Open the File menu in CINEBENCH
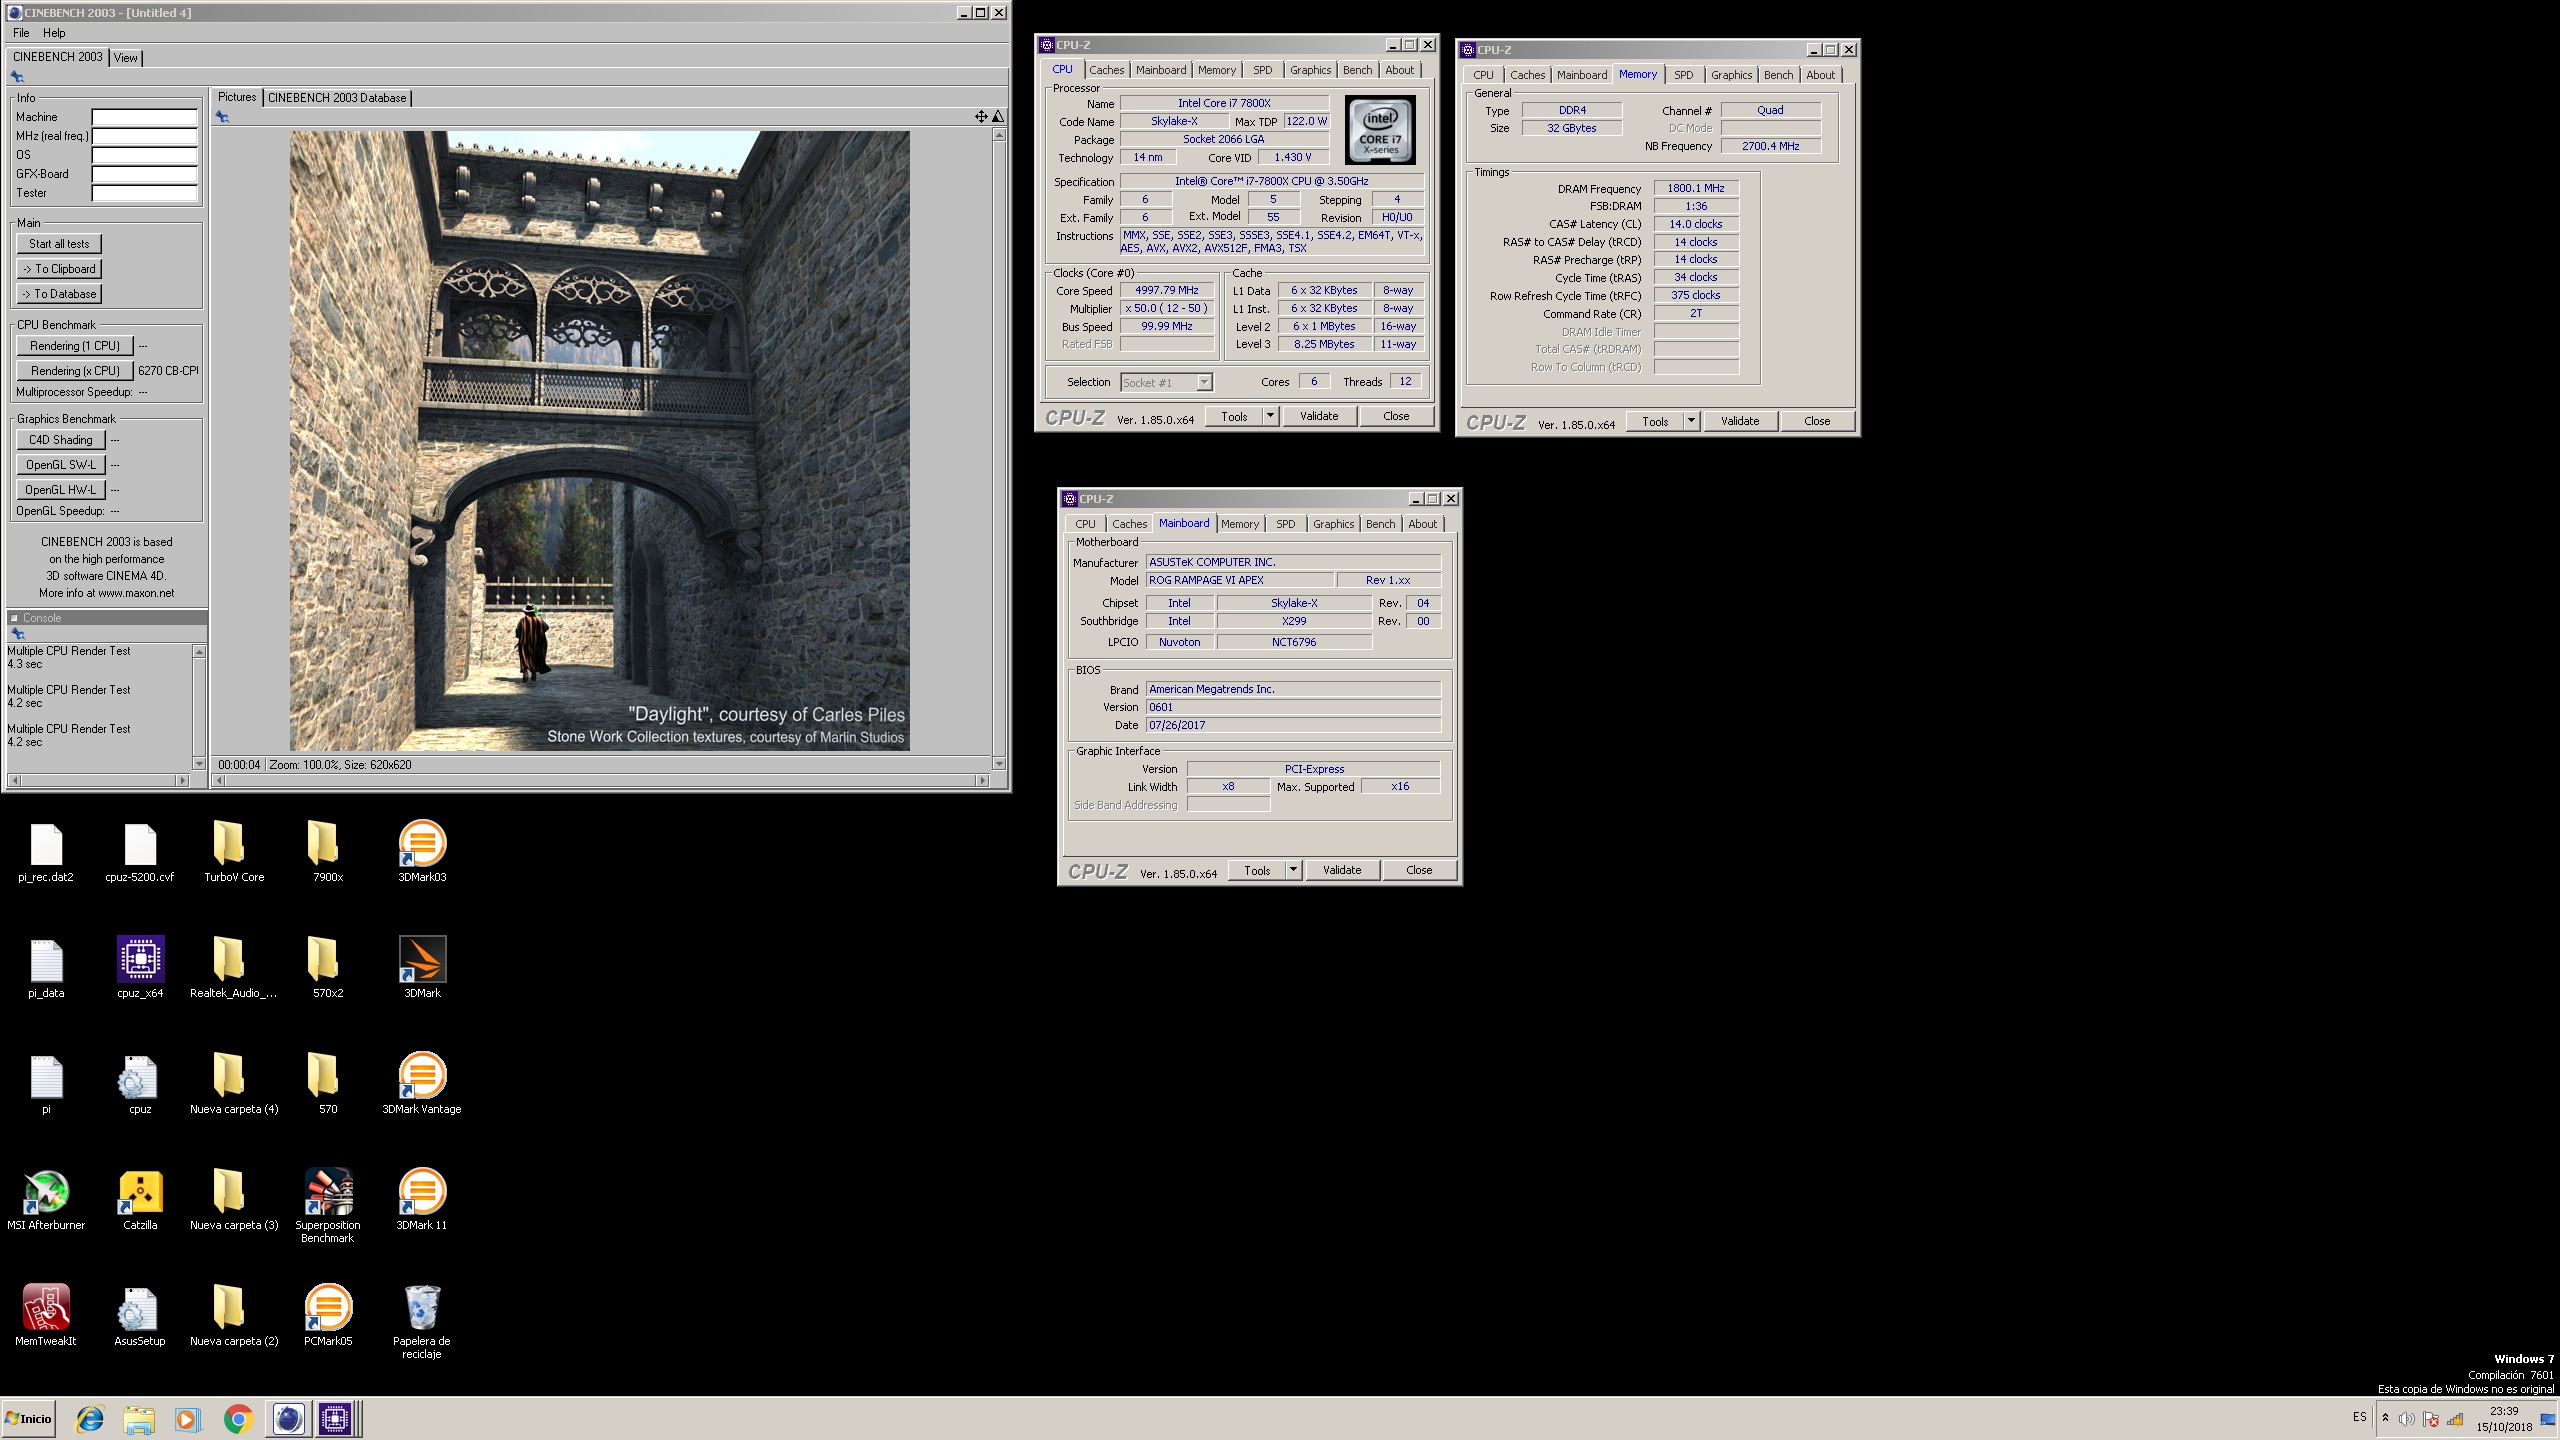Image resolution: width=2560 pixels, height=1440 pixels. click(21, 33)
